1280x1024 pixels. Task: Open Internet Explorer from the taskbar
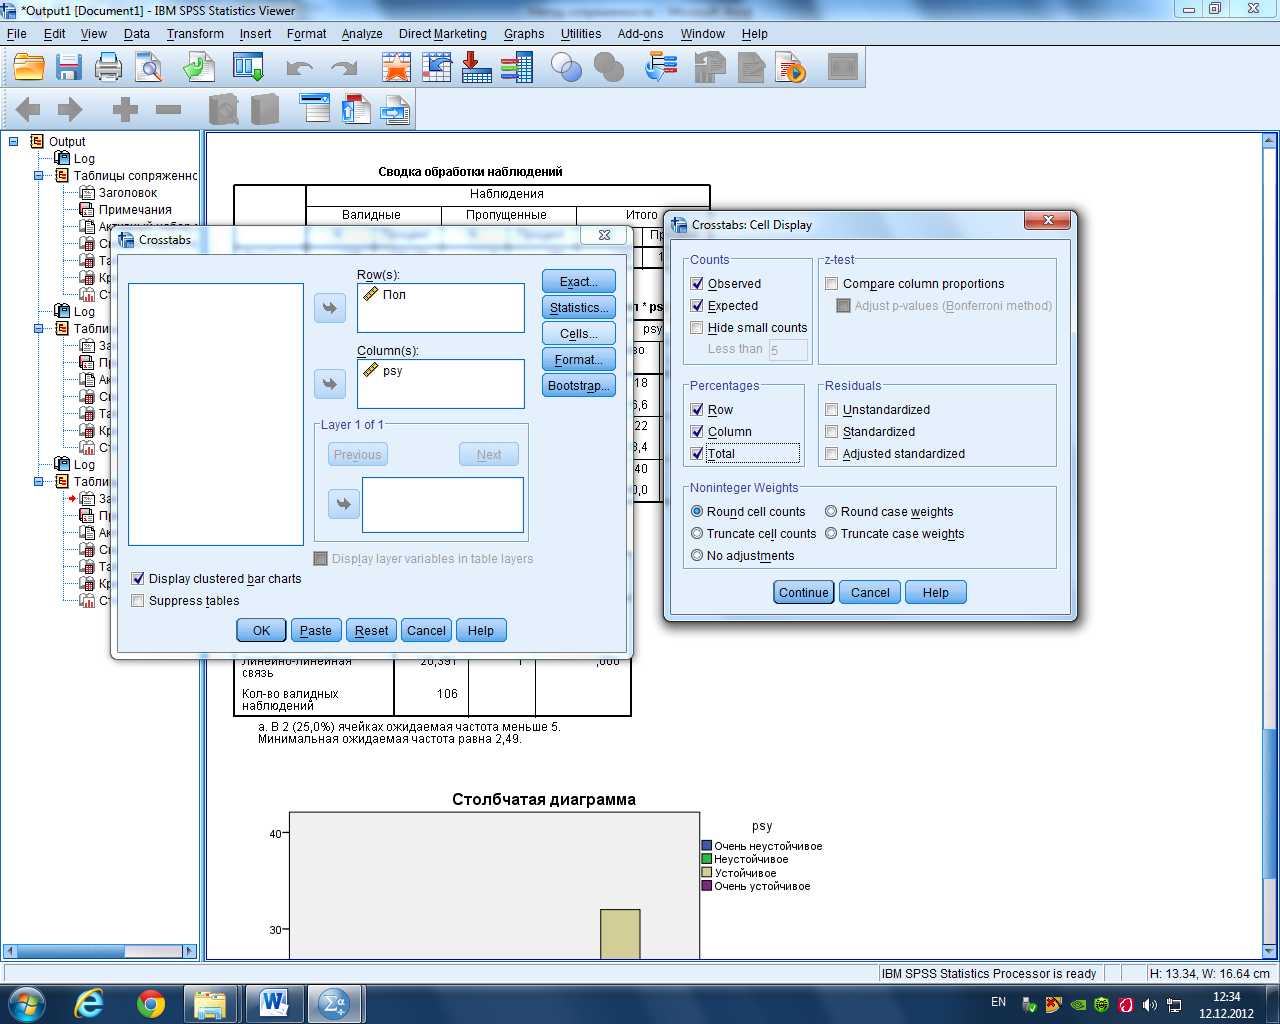(89, 1003)
